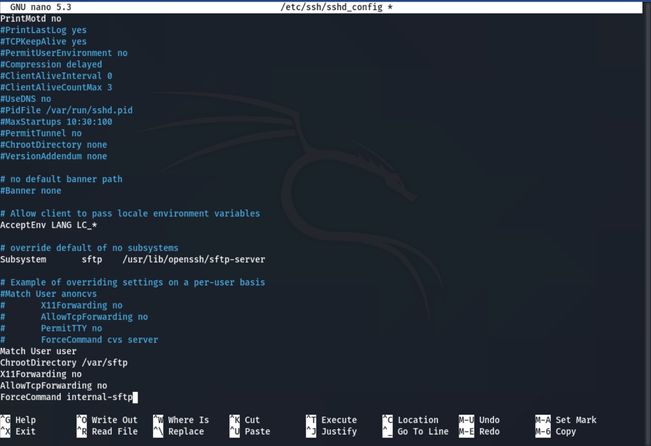
Task: Click the ^X Exit shortcut label
Action: point(18,431)
